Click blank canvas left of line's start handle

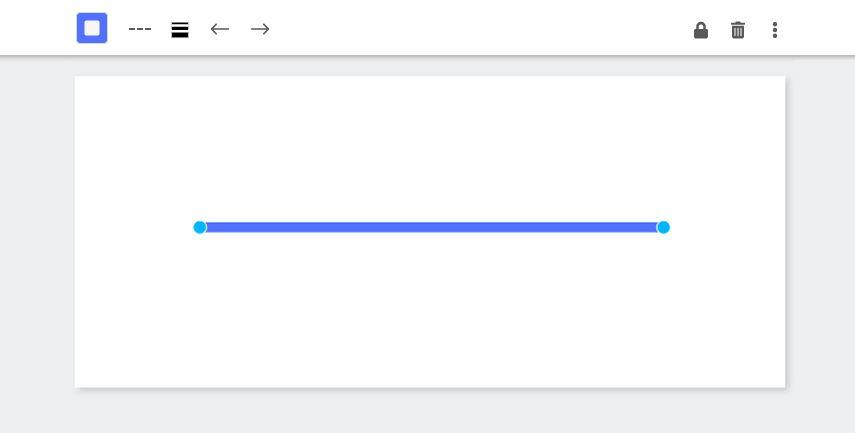(x=134, y=227)
